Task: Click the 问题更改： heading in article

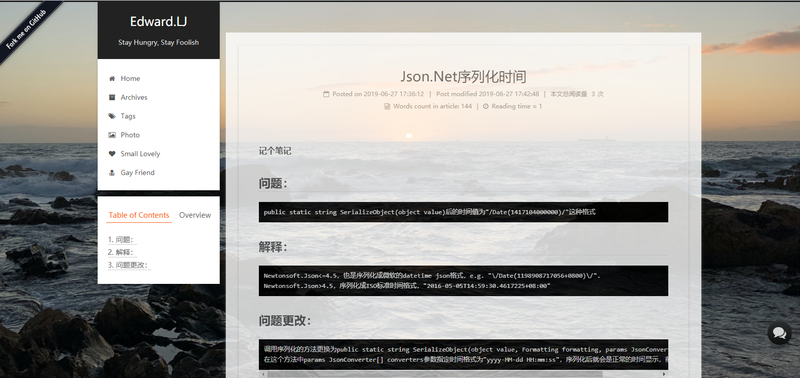Action: click(285, 321)
